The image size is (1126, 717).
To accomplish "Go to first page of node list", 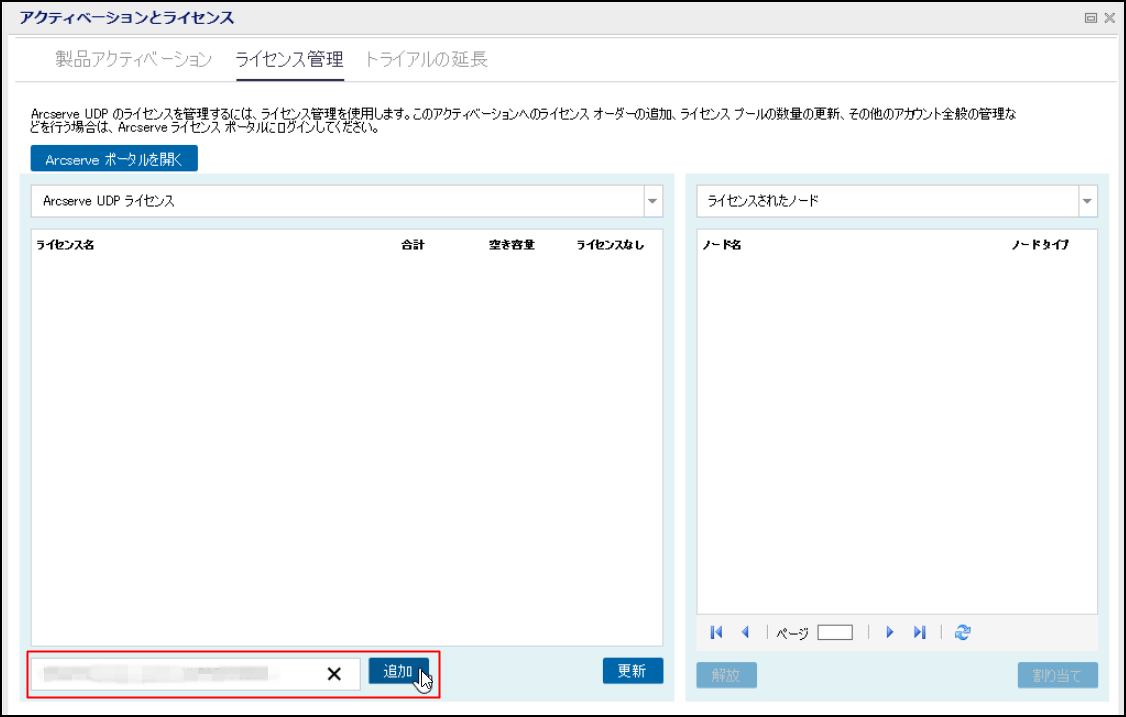I will [x=716, y=632].
